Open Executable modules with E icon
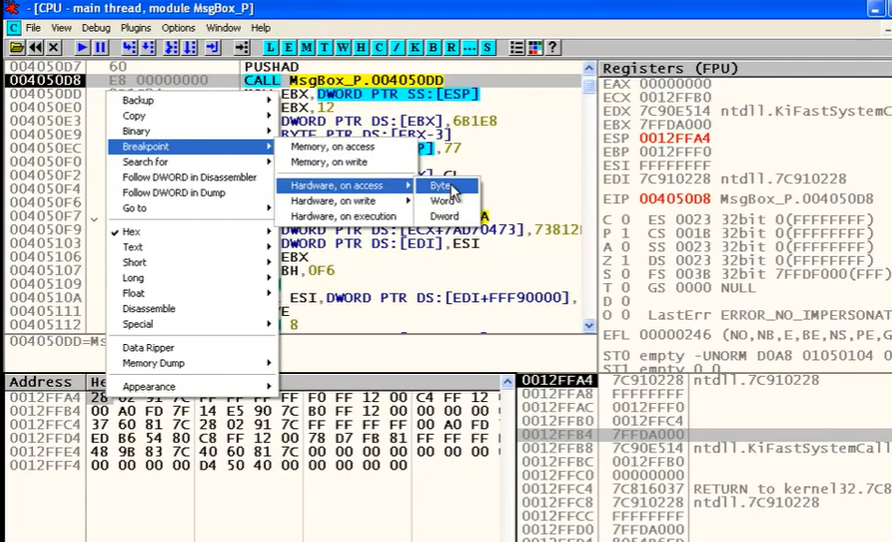The height and width of the screenshot is (542, 892). pos(288,48)
